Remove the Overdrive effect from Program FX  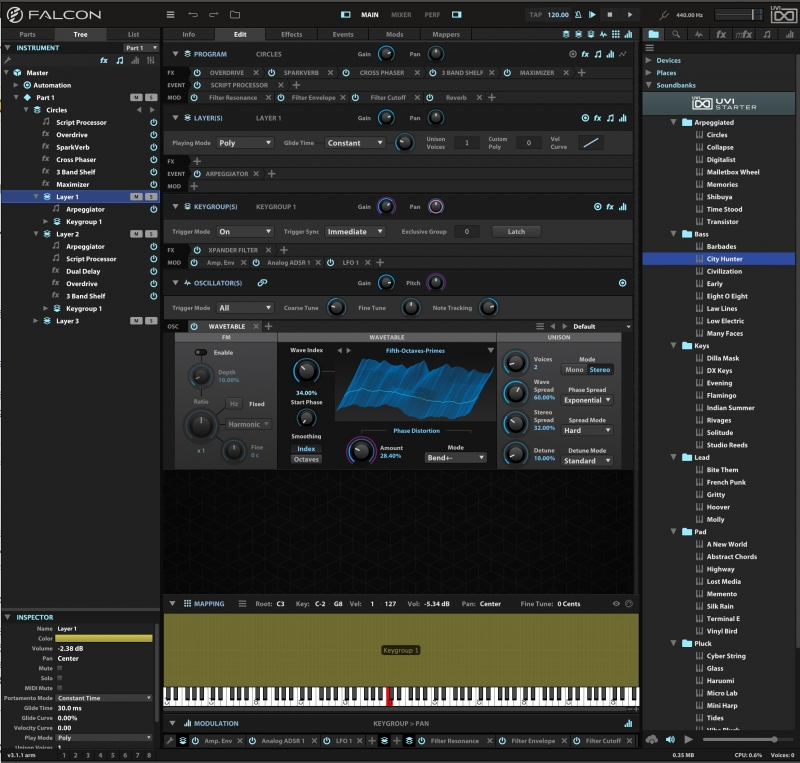point(256,73)
